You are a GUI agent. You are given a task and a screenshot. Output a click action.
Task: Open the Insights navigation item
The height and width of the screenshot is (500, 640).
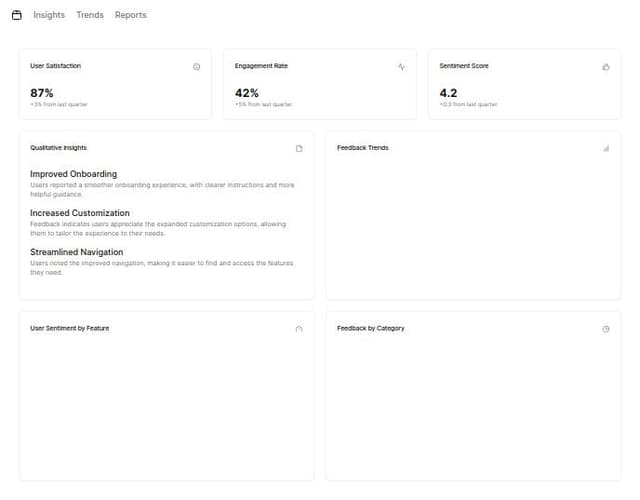pyautogui.click(x=49, y=15)
